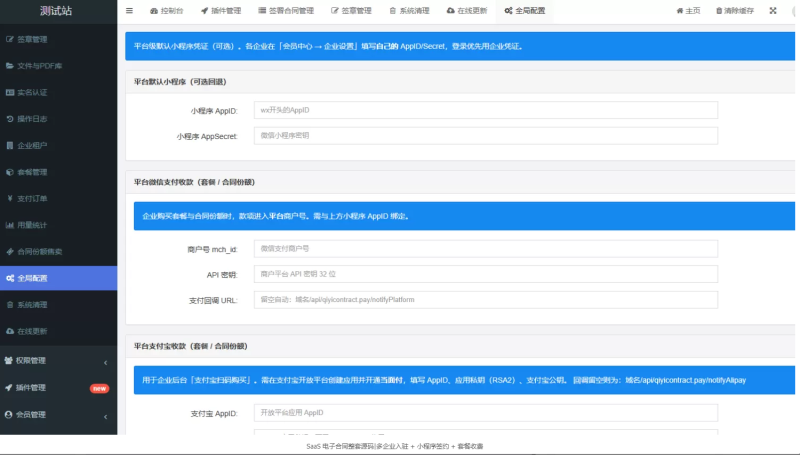Click the fullscreen expand icon in top bar
The image size is (800, 455).
point(773,11)
